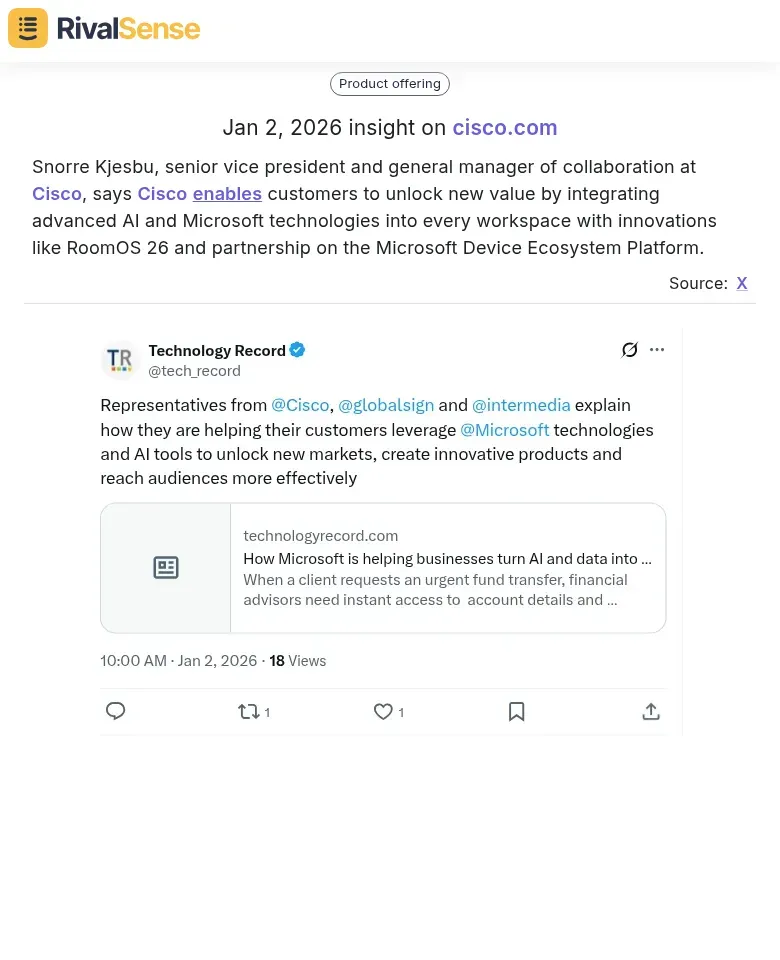
Task: Follow the @globalsign mention link
Action: coord(386,405)
